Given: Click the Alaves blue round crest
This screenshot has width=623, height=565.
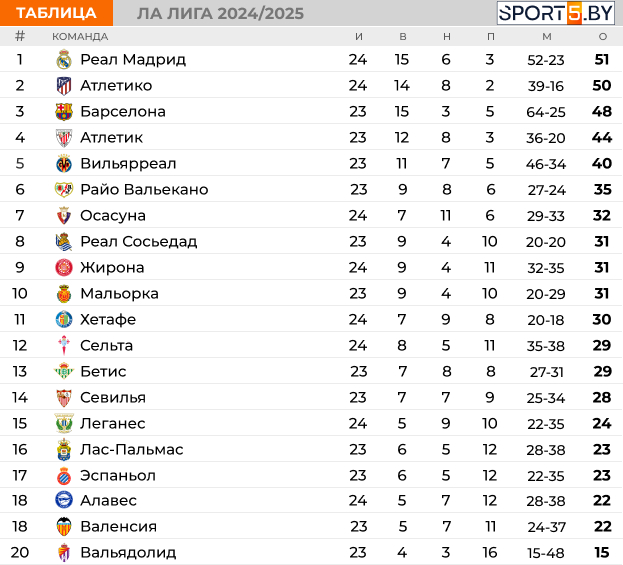Looking at the screenshot, I should (x=64, y=500).
